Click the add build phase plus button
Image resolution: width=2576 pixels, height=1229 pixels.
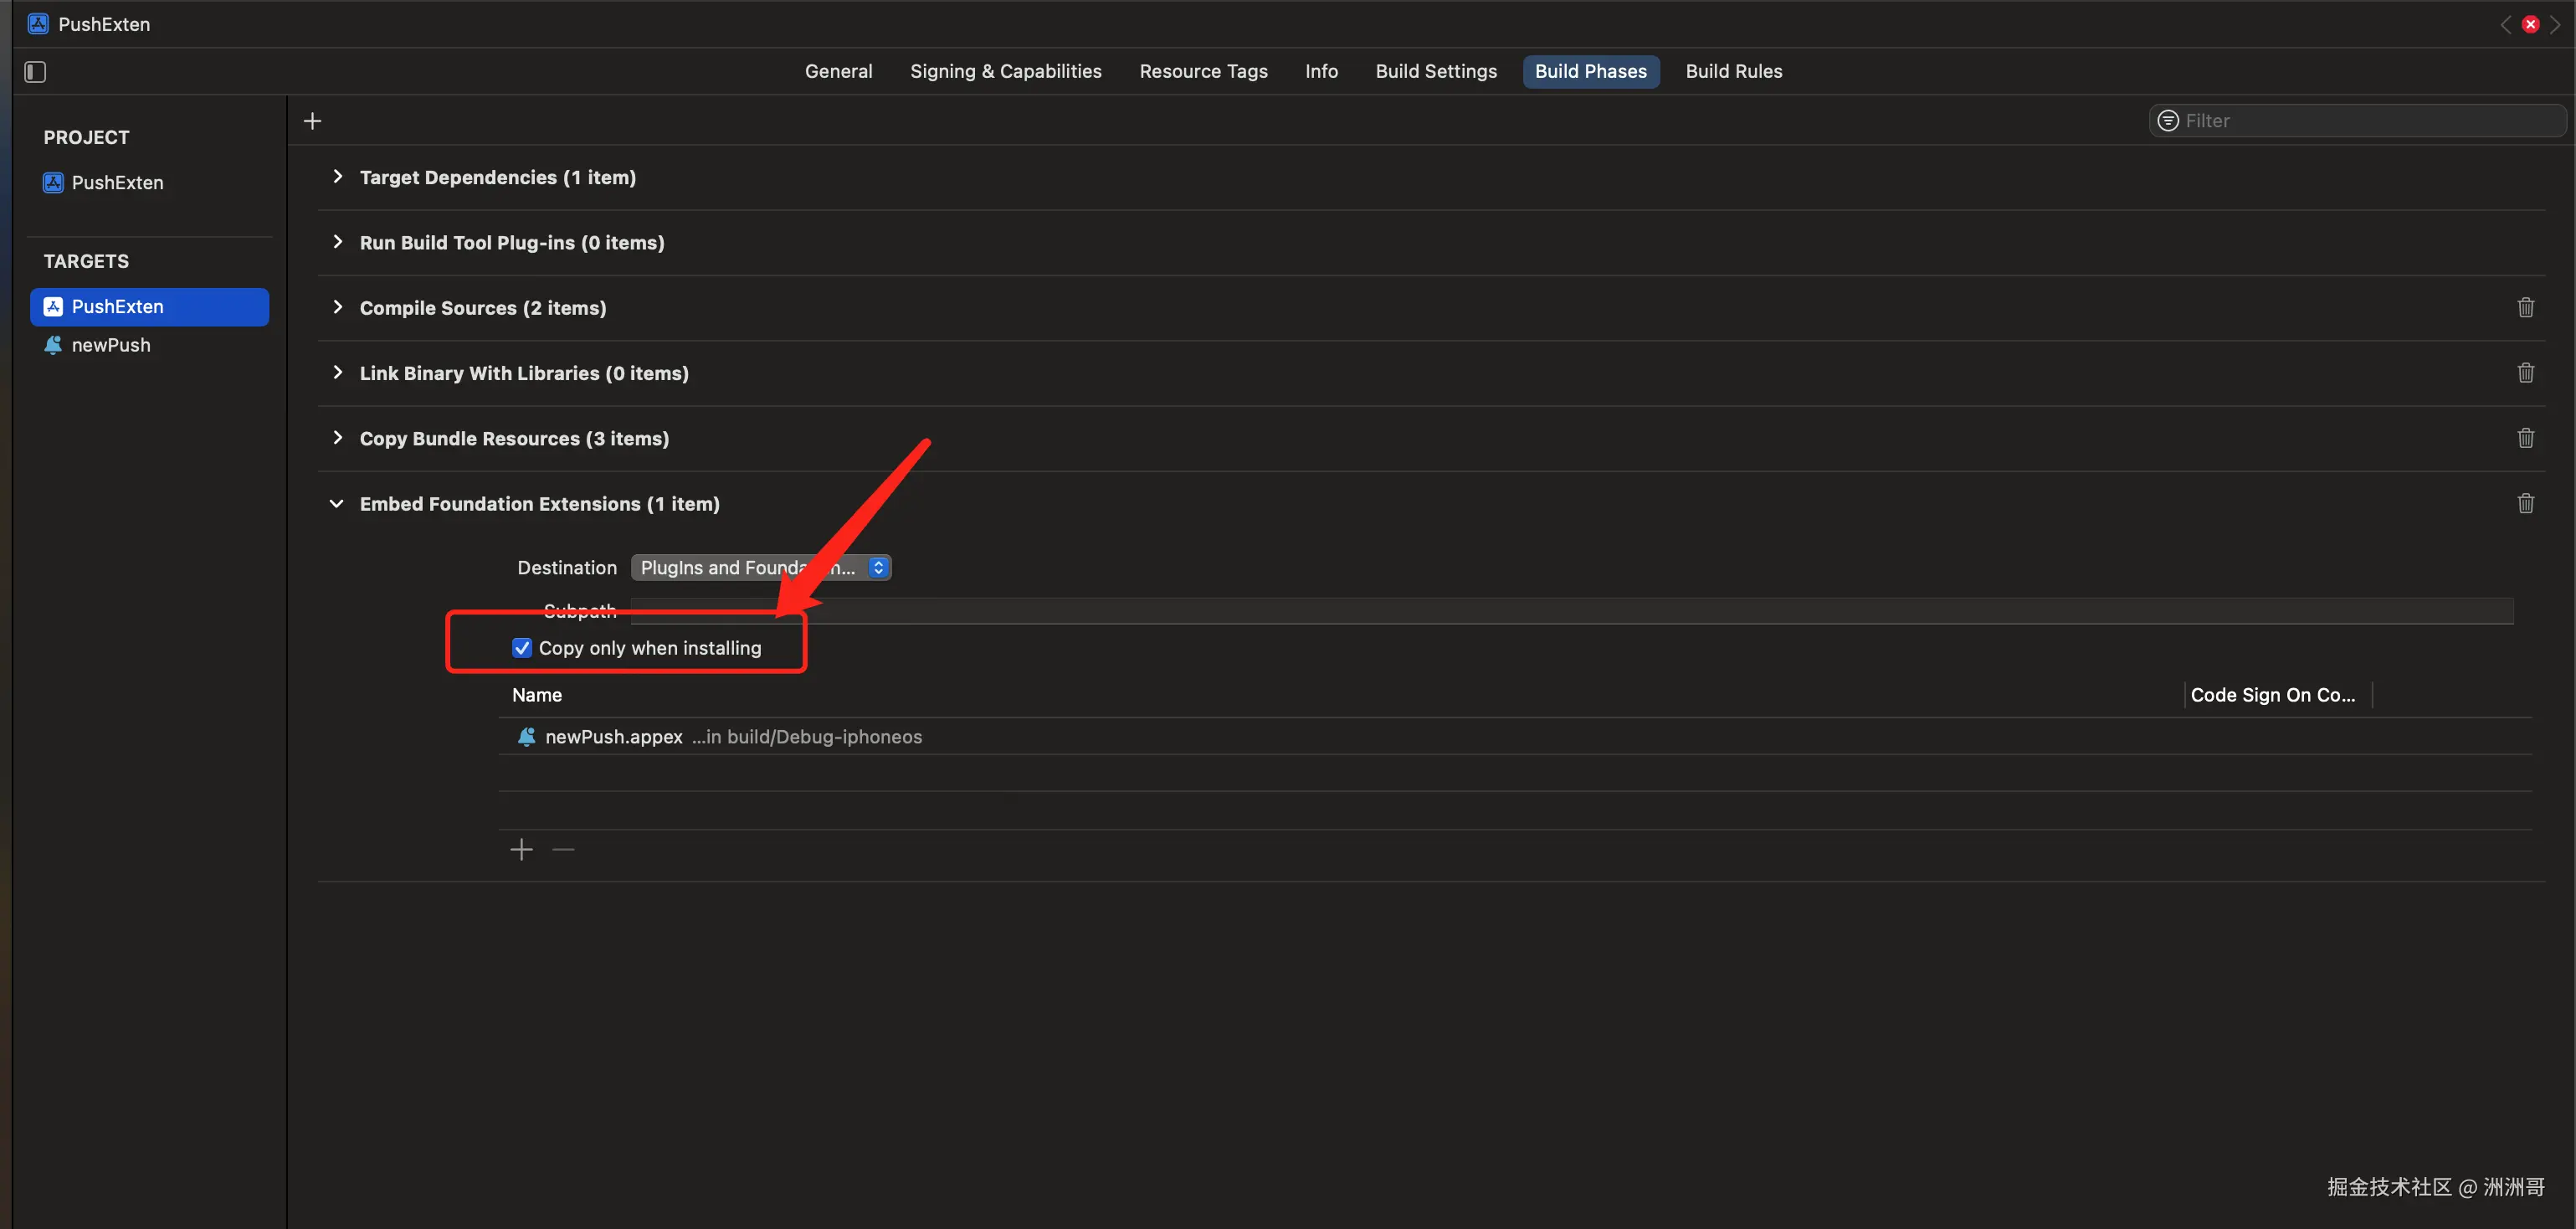coord(312,121)
